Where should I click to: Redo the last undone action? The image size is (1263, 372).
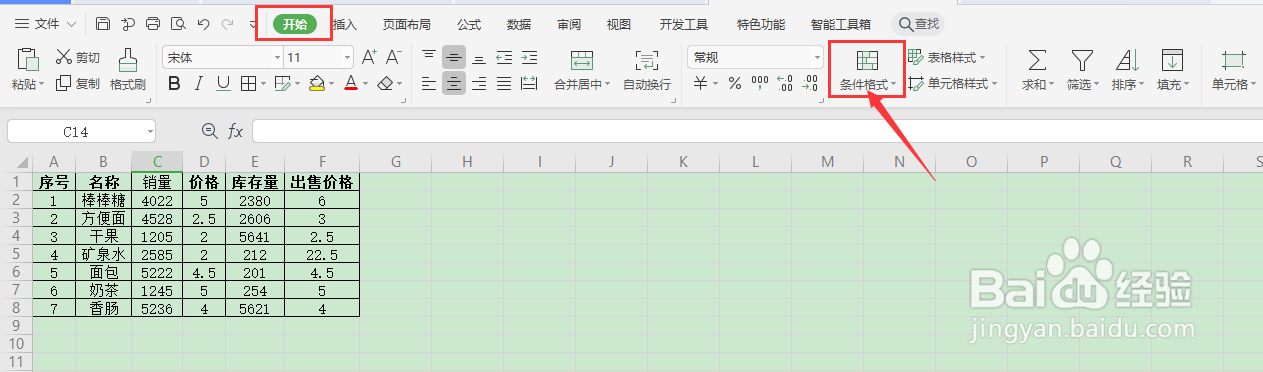click(x=228, y=23)
